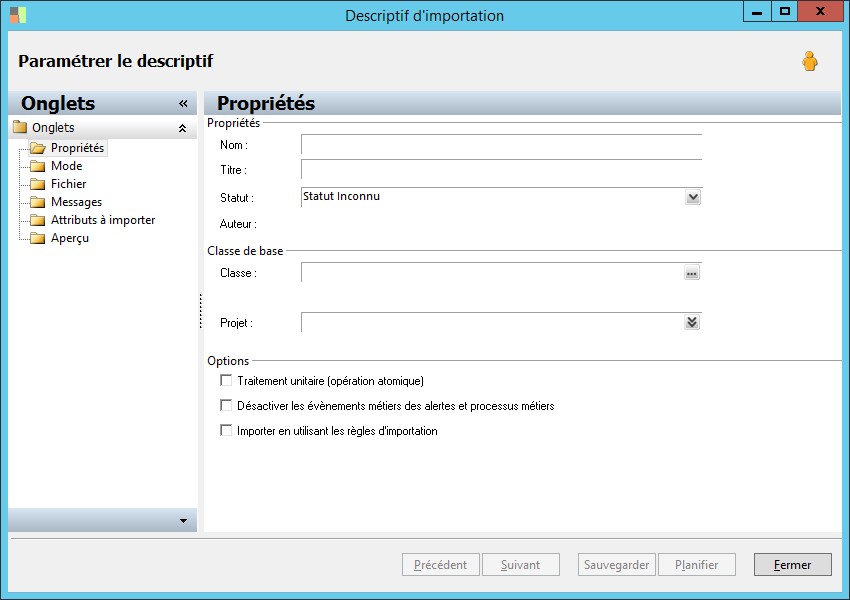Image resolution: width=850 pixels, height=600 pixels.
Task: Click inside the Nom text field
Action: click(501, 146)
